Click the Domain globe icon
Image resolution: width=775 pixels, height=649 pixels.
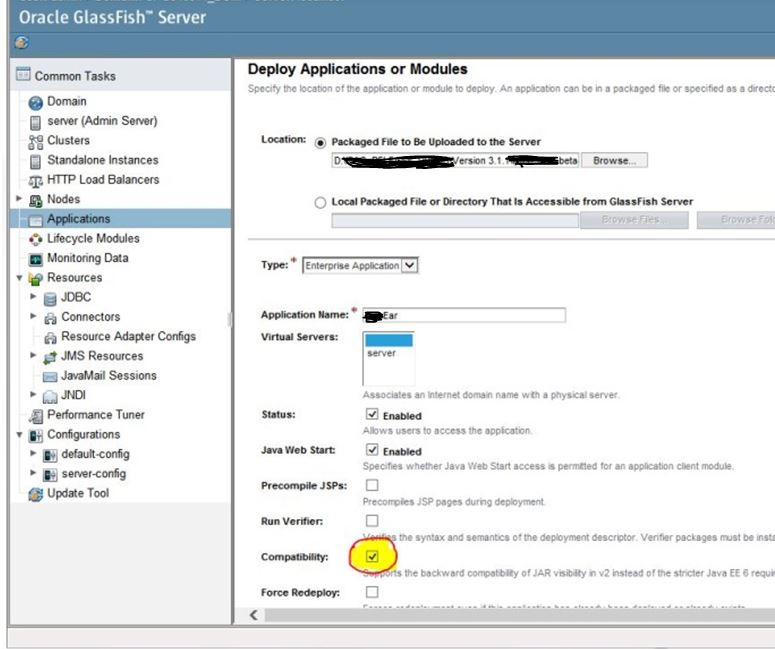36,102
